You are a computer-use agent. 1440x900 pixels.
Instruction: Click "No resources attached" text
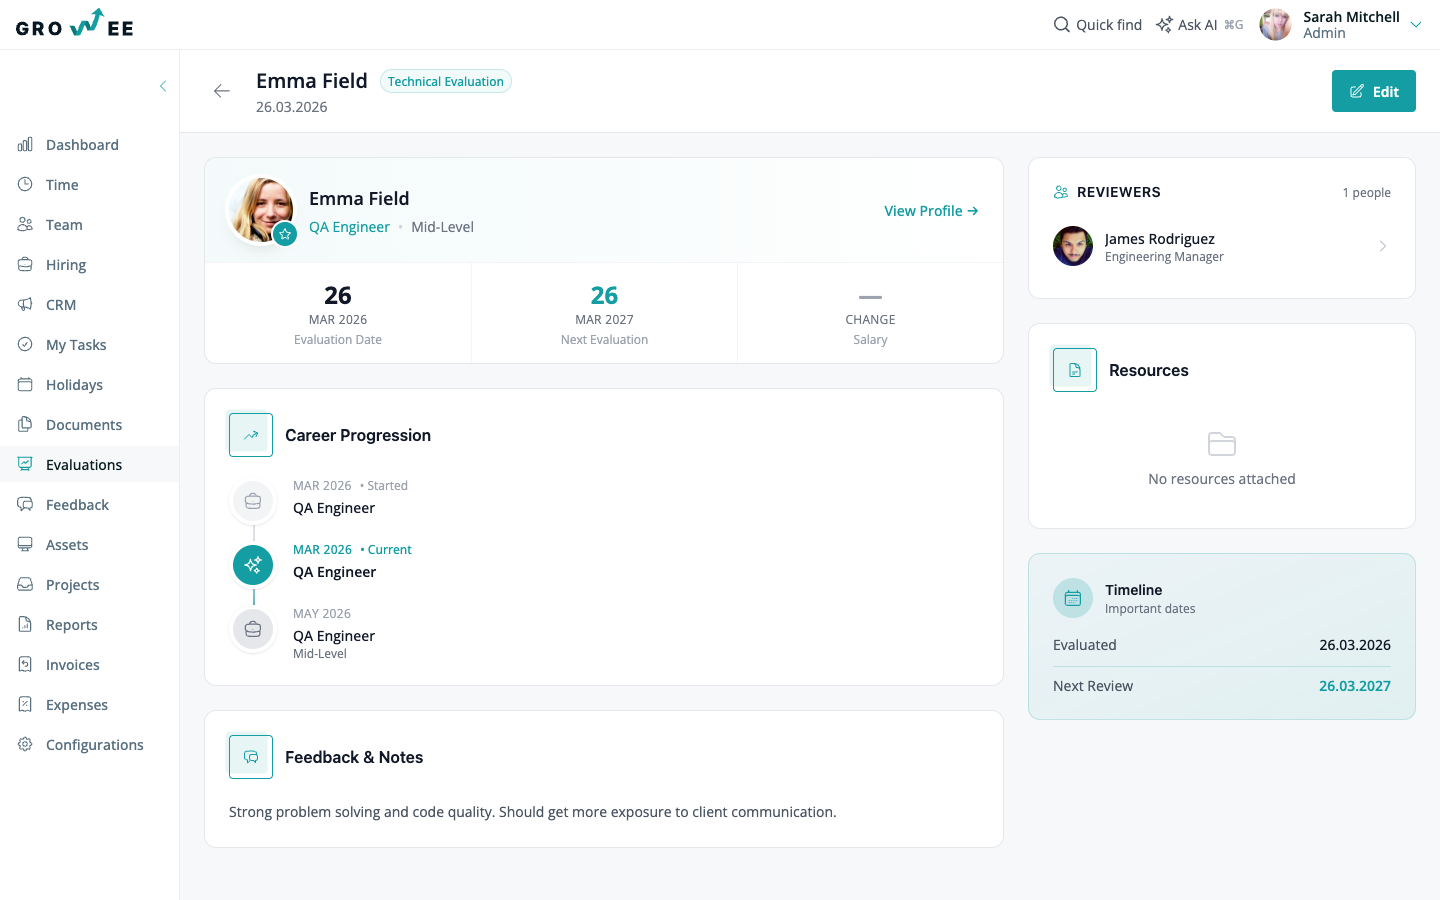[x=1222, y=479]
